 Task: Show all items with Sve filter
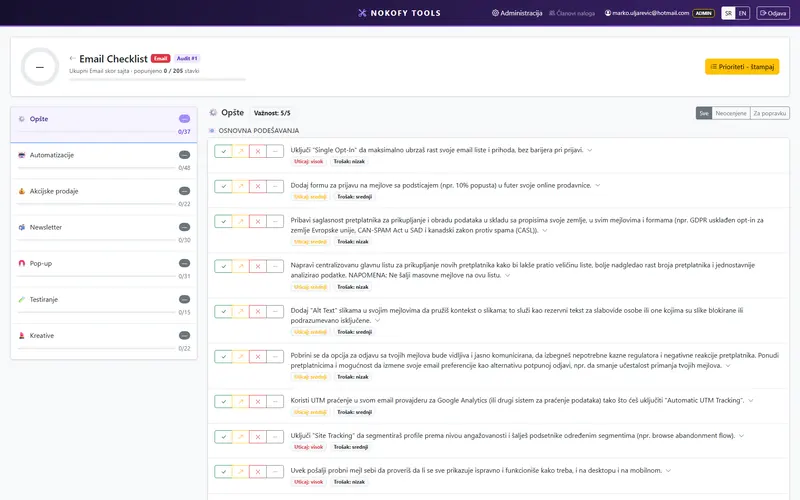pyautogui.click(x=704, y=113)
